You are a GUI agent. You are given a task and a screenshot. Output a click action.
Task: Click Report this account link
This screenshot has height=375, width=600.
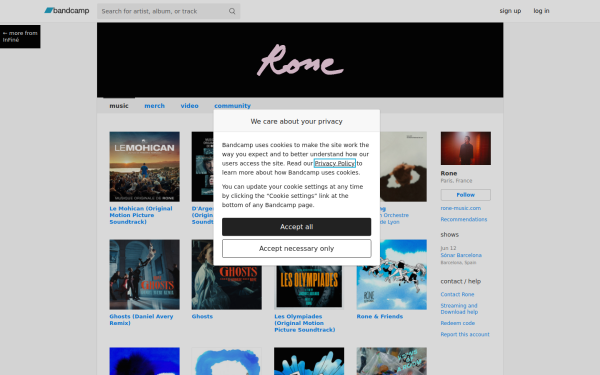(465, 334)
